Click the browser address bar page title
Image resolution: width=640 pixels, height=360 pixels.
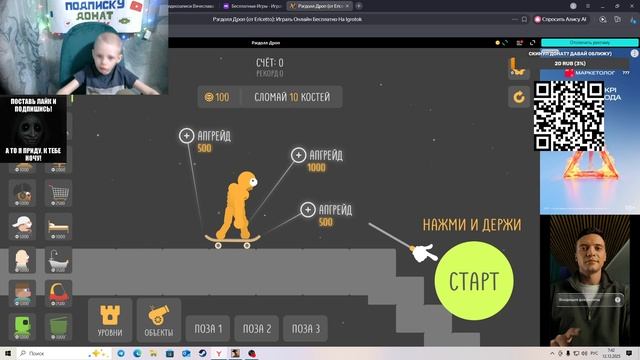click(x=287, y=19)
